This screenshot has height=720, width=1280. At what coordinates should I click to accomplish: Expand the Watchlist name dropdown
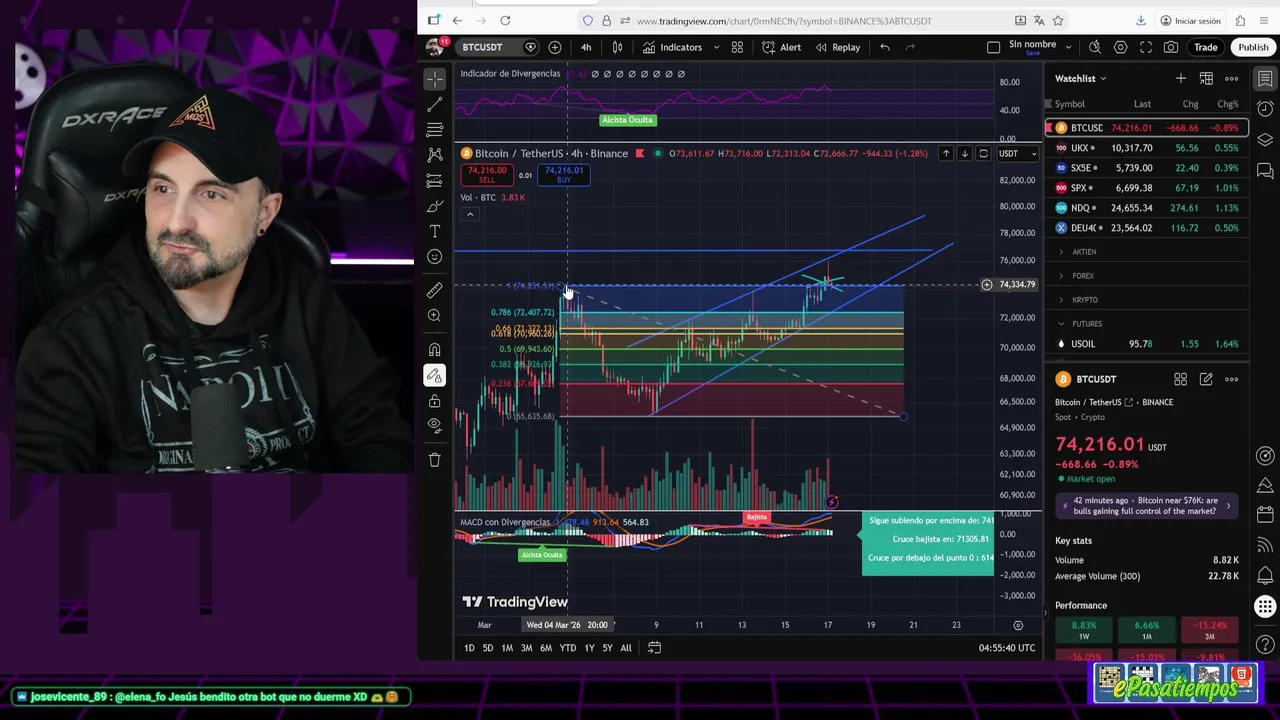click(1081, 78)
